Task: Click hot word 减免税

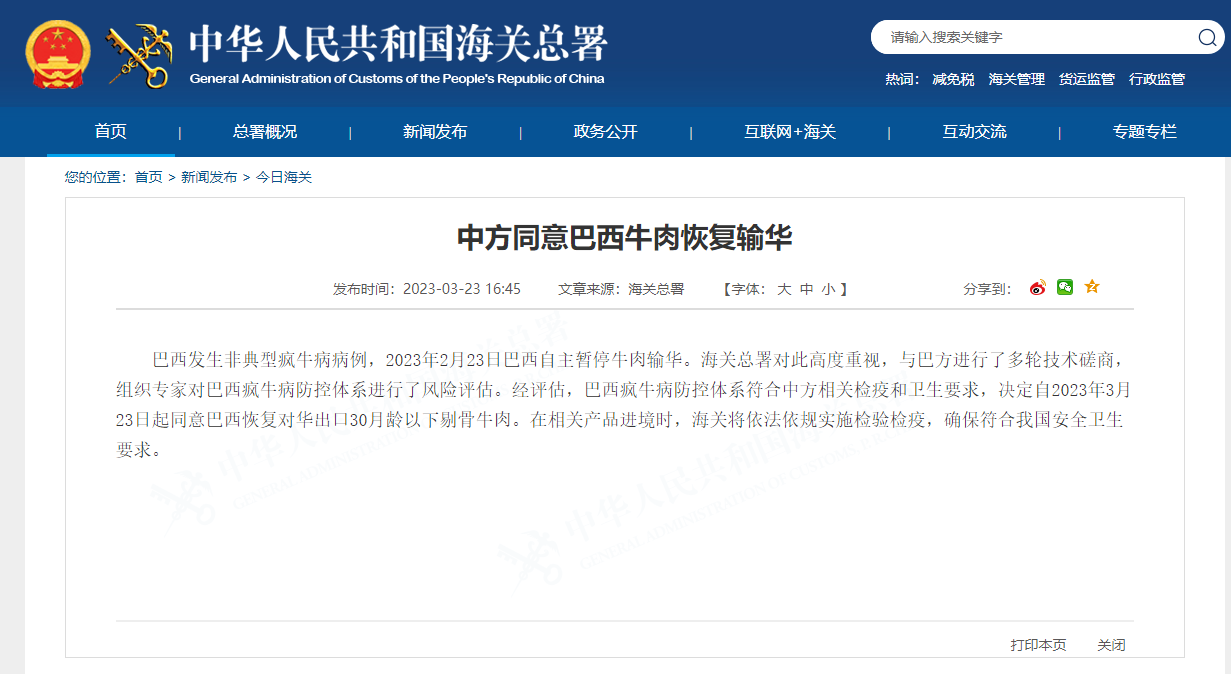Action: pos(953,79)
